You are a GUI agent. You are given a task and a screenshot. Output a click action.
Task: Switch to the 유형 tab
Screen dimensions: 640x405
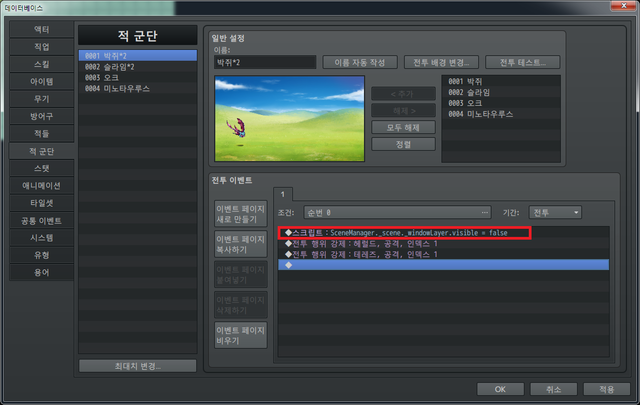tap(42, 255)
